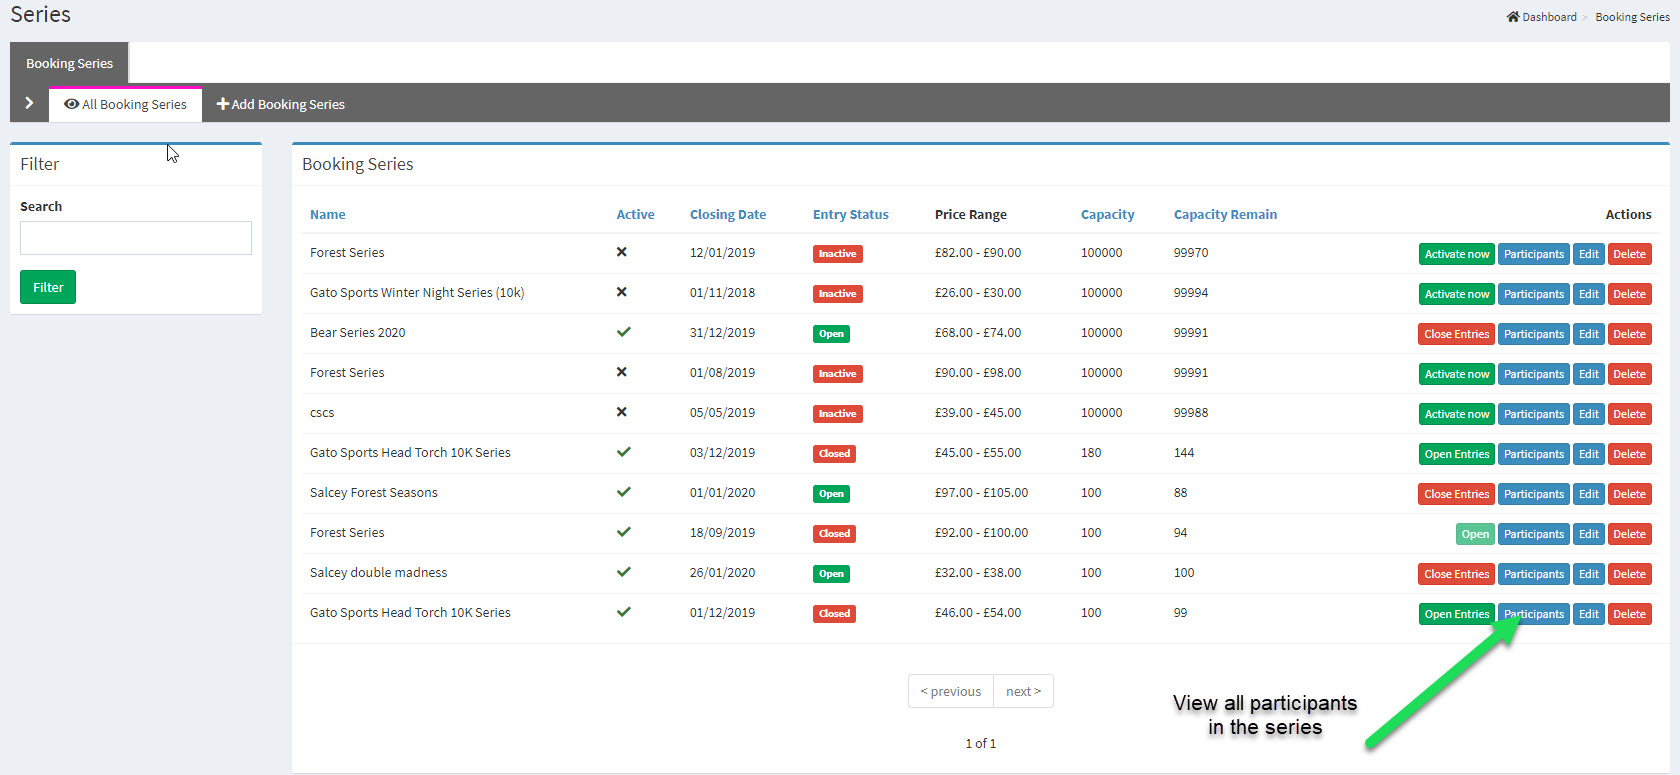
Task: Activate the Gato Sports Winter Night Series
Action: click(1456, 294)
